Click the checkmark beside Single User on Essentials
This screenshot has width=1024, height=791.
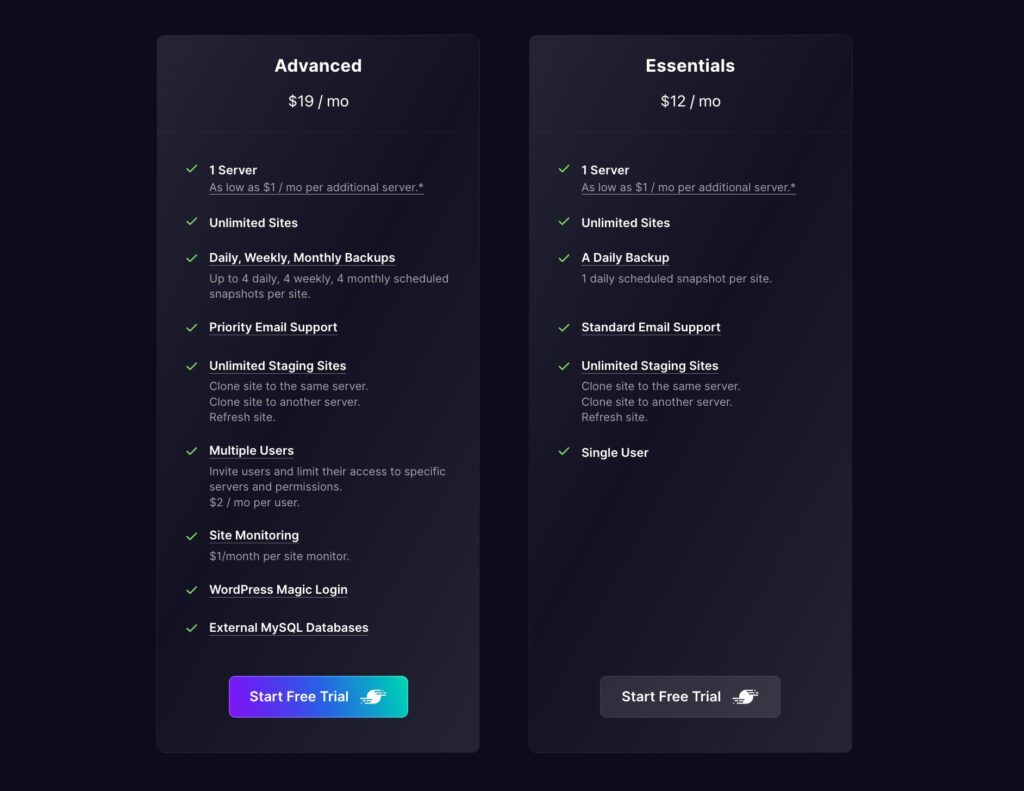click(563, 452)
